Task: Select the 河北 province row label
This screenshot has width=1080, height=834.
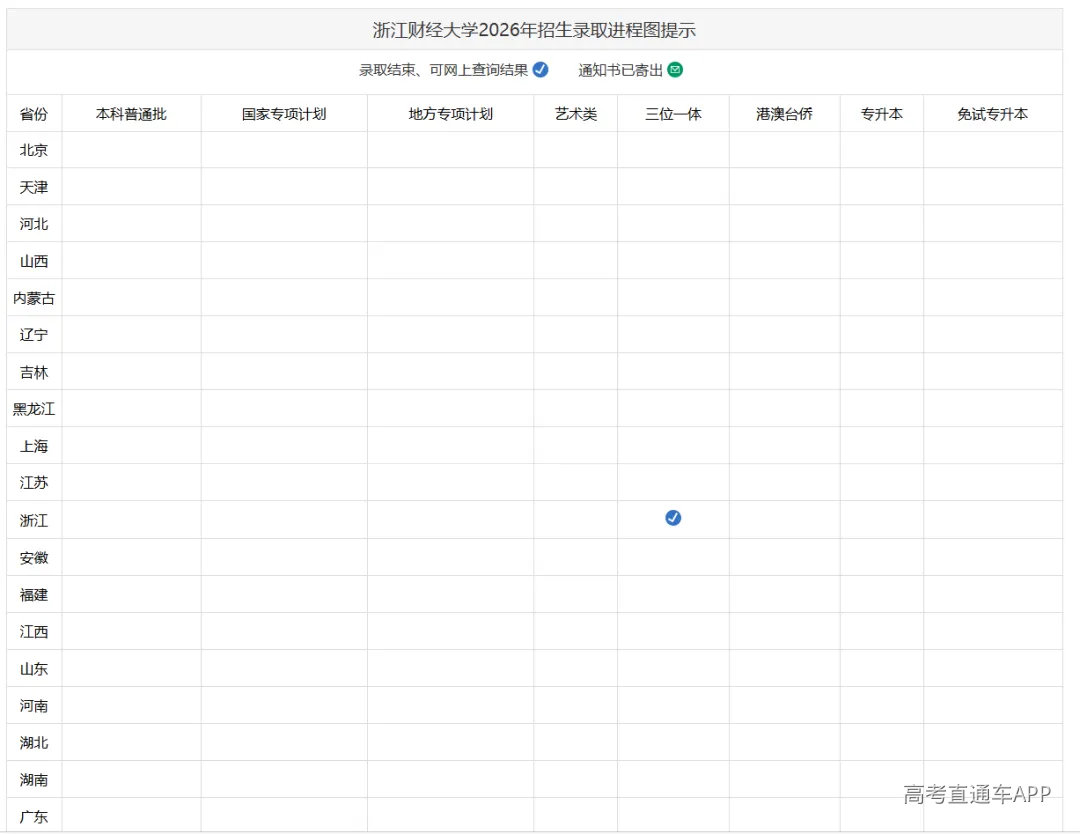Action: 34,224
